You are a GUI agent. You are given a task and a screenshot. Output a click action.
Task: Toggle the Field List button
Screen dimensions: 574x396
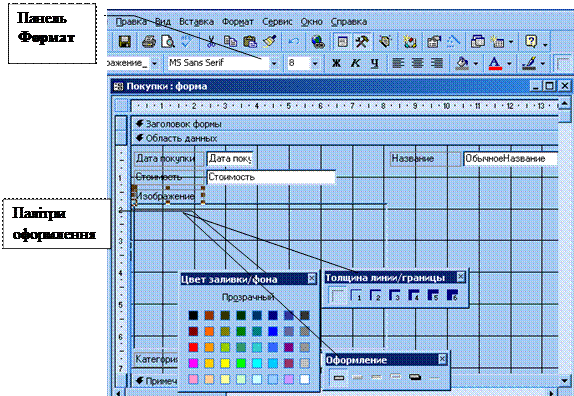pos(343,42)
